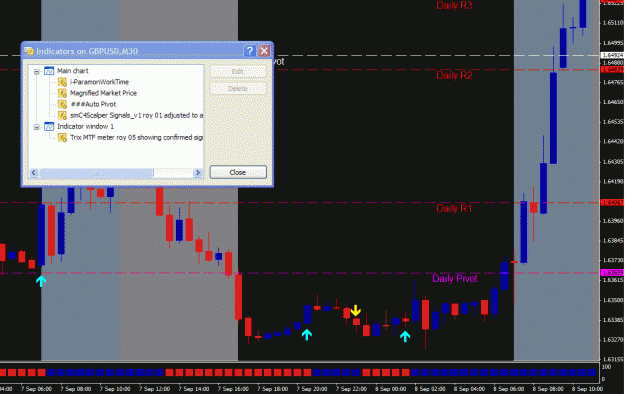Collapse the Main chart tree node
Screen dimensions: 625x394
point(37,72)
